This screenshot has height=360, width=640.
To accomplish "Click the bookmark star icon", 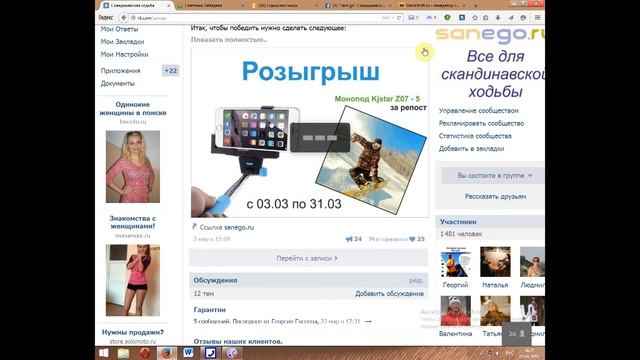I will coord(475,18).
